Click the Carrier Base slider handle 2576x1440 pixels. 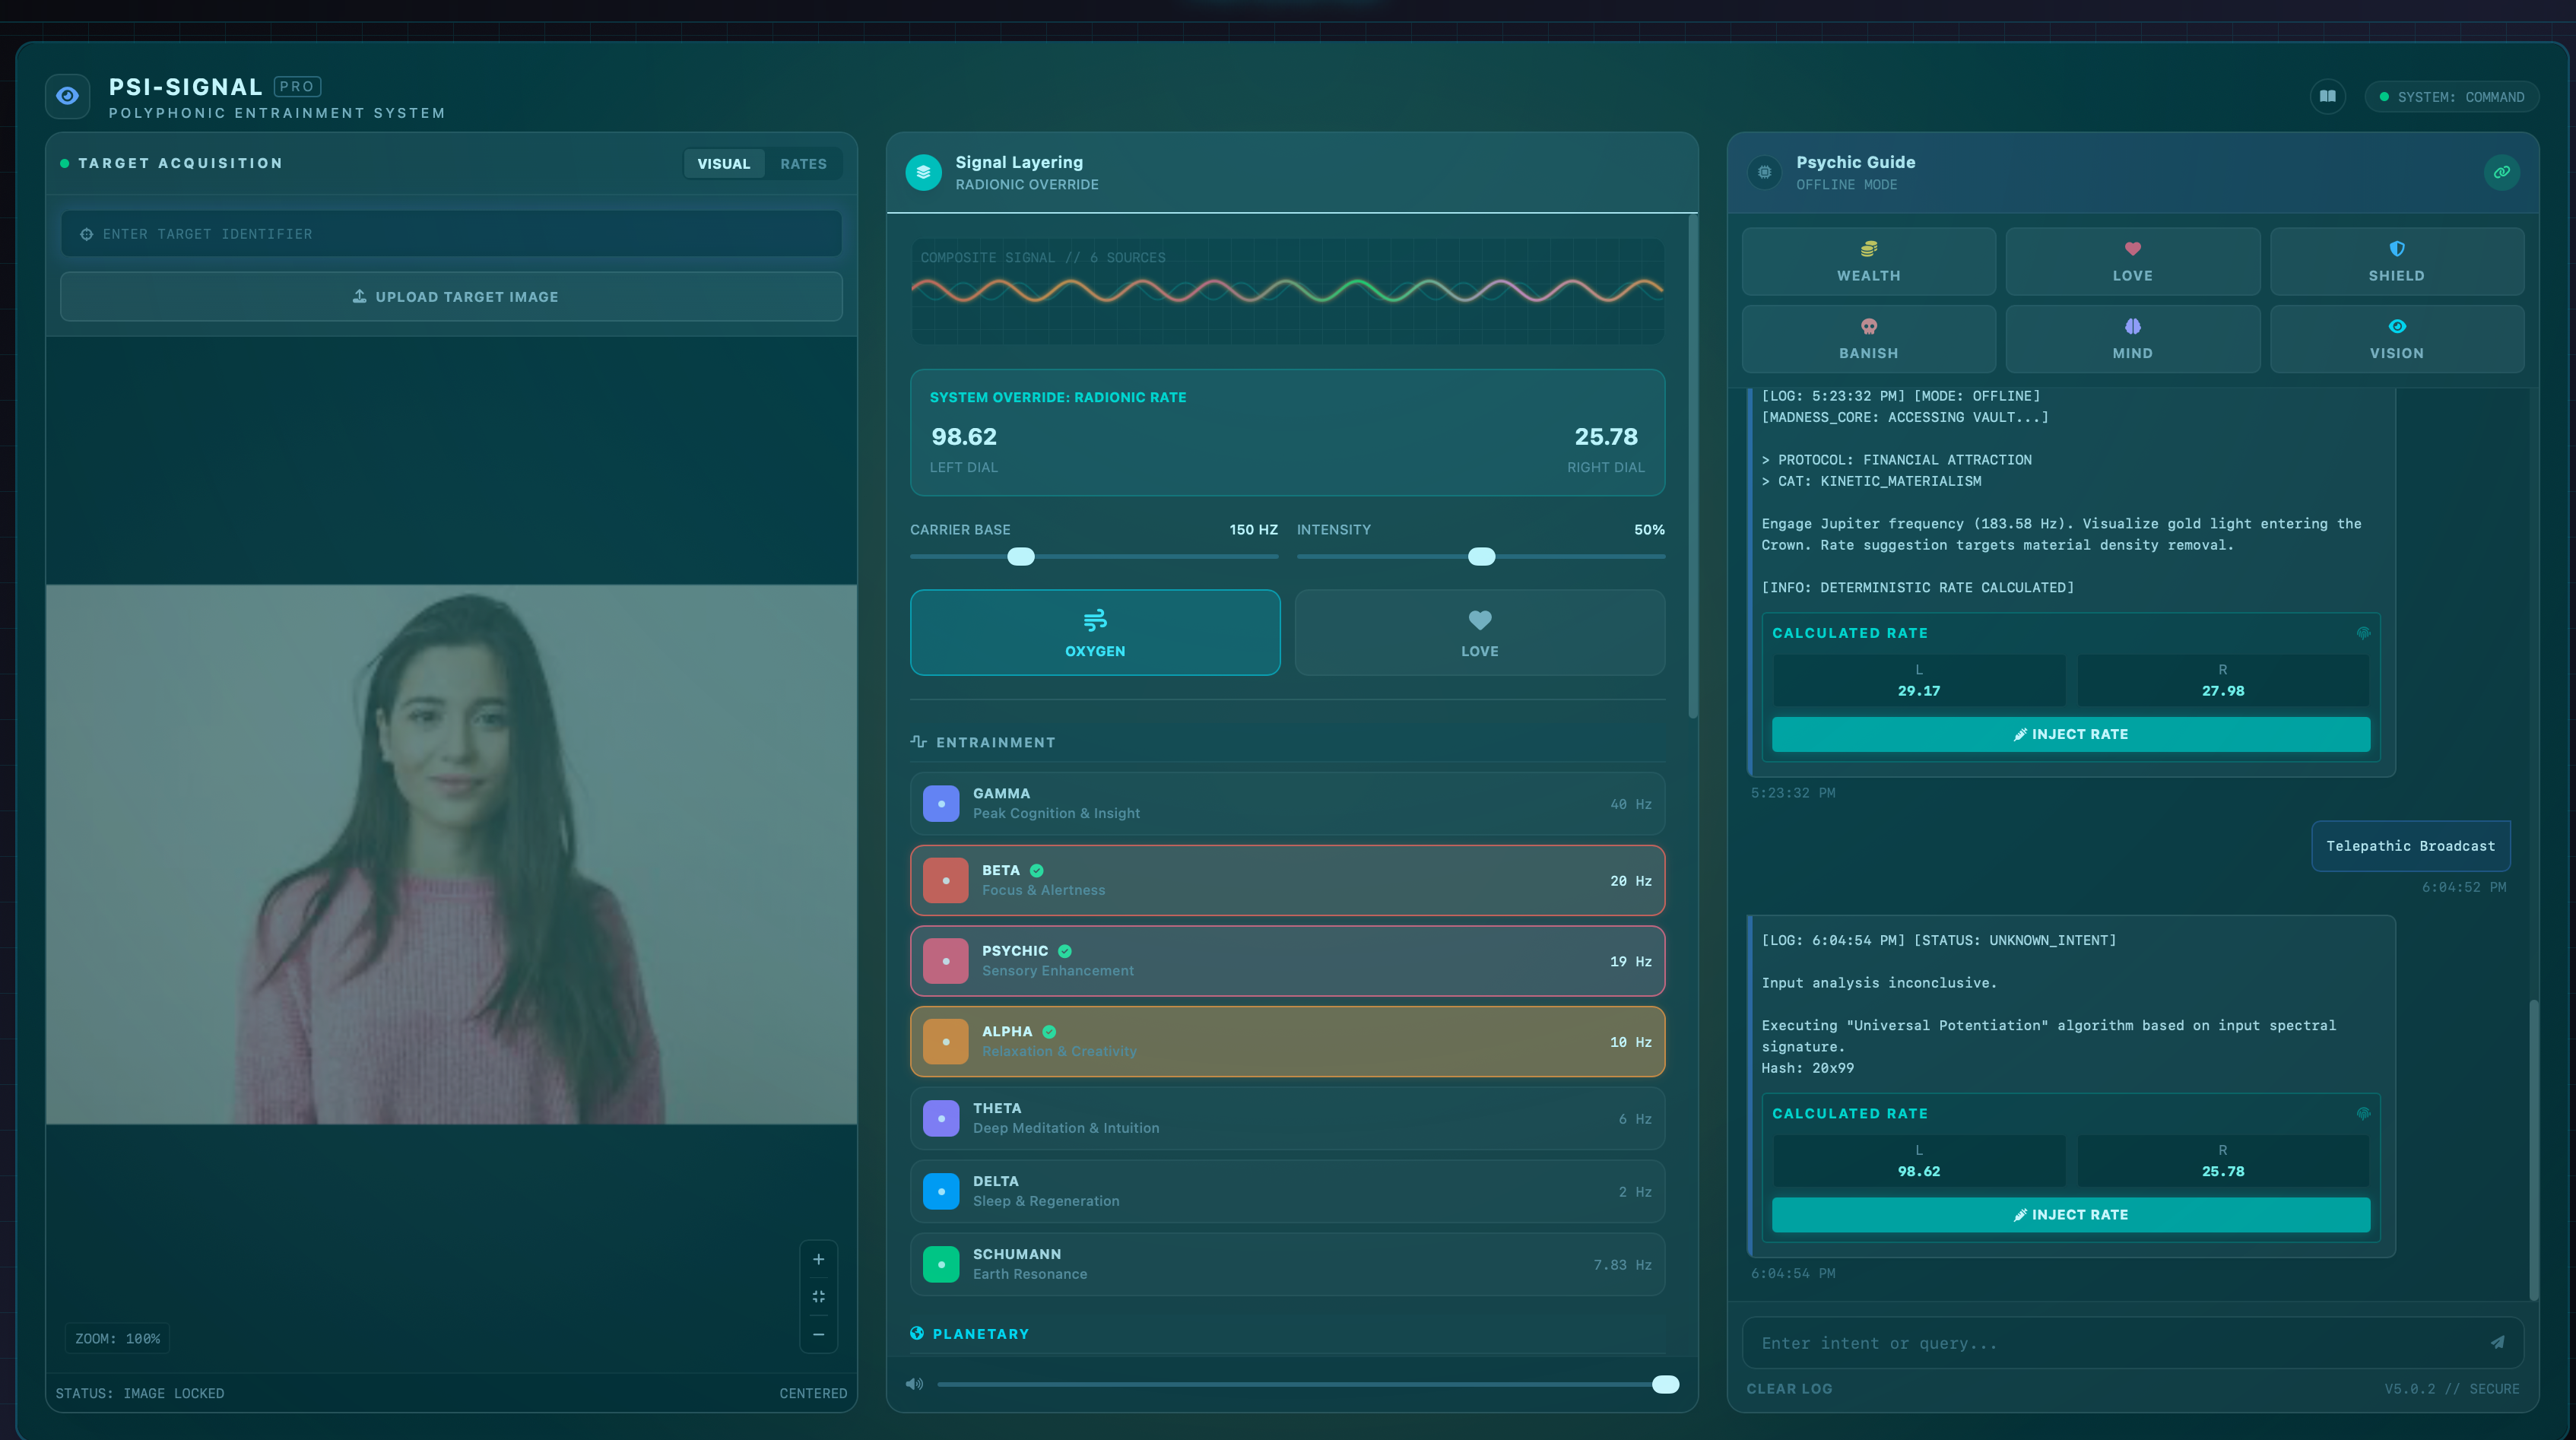click(1020, 557)
